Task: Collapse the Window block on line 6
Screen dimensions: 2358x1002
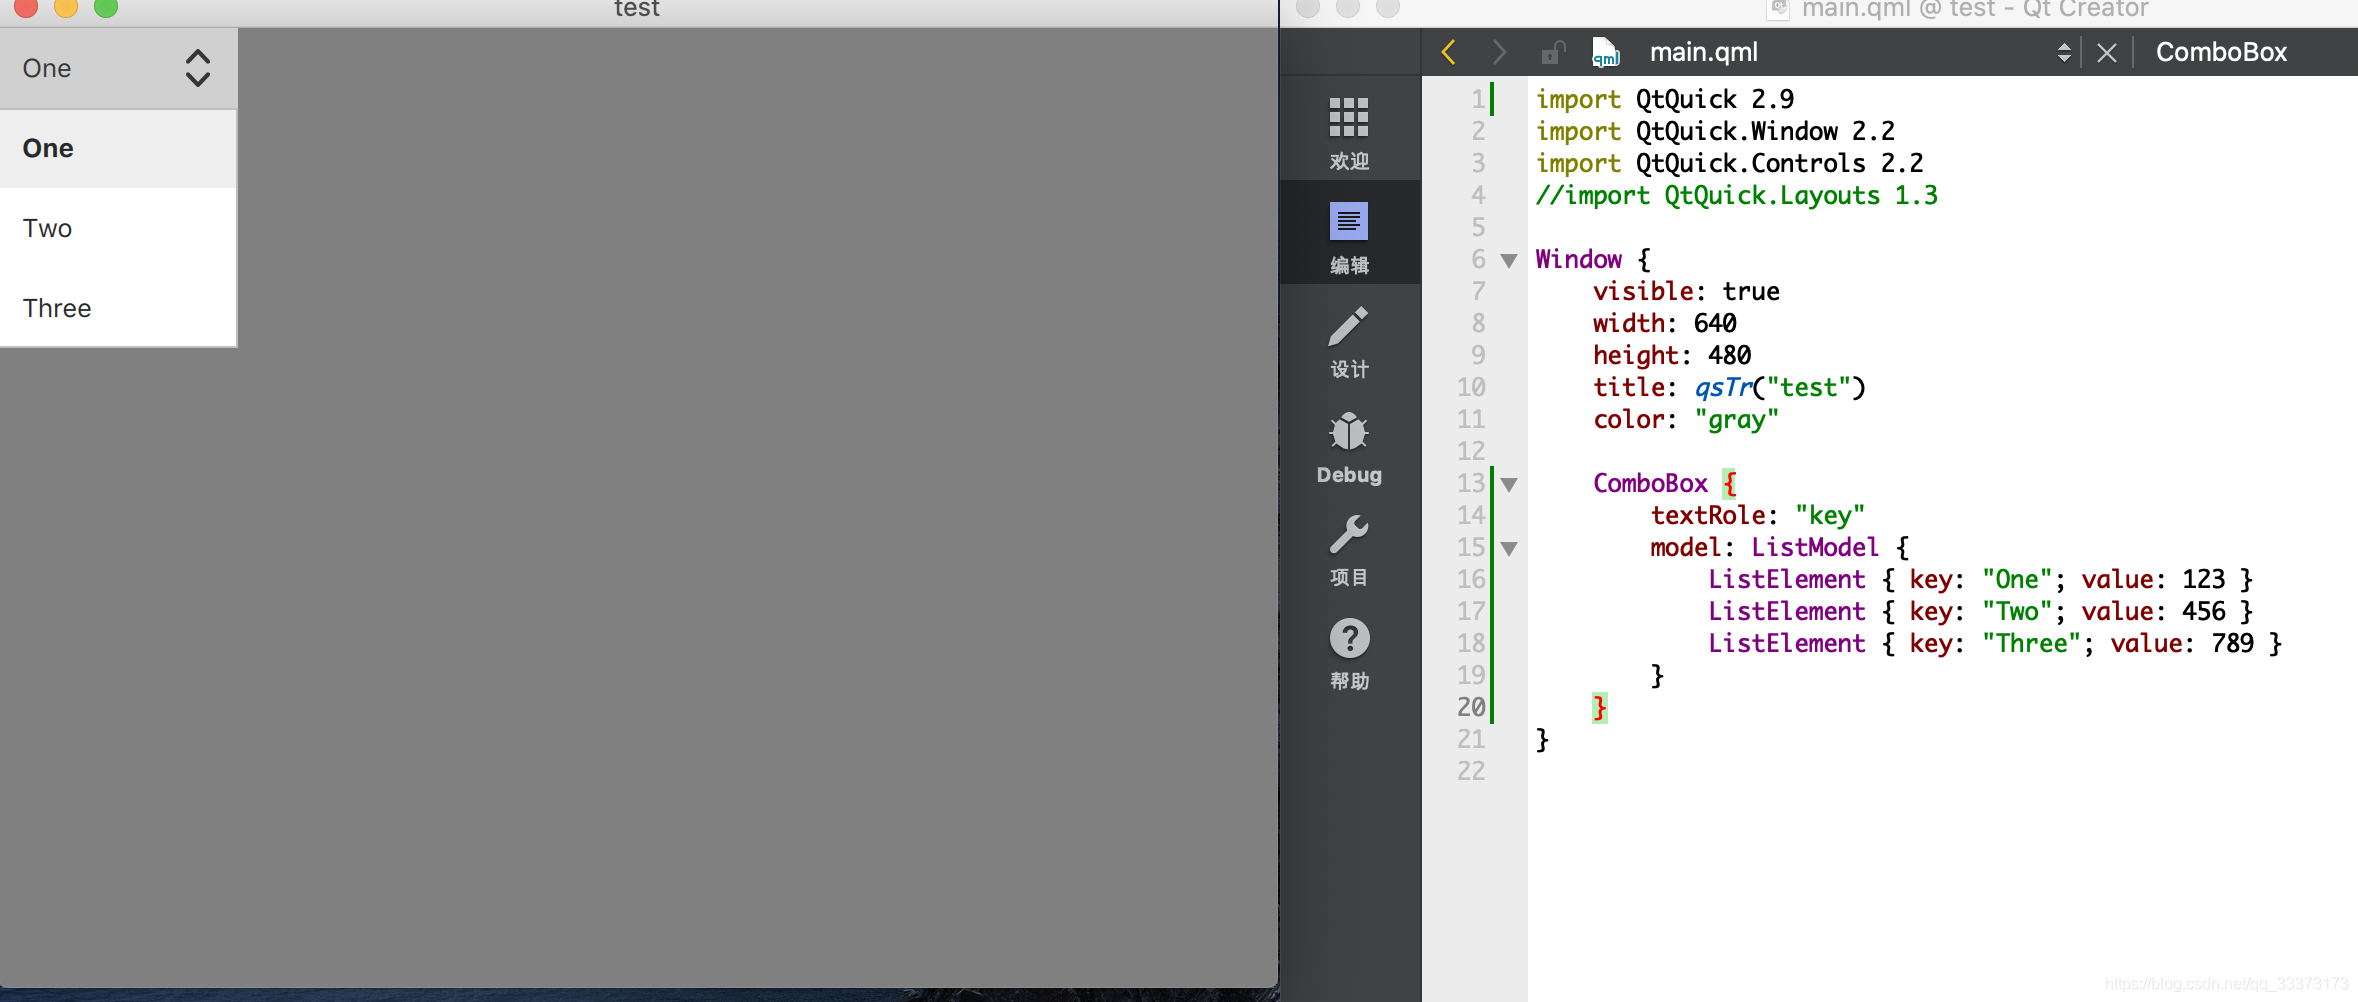Action: tap(1509, 260)
